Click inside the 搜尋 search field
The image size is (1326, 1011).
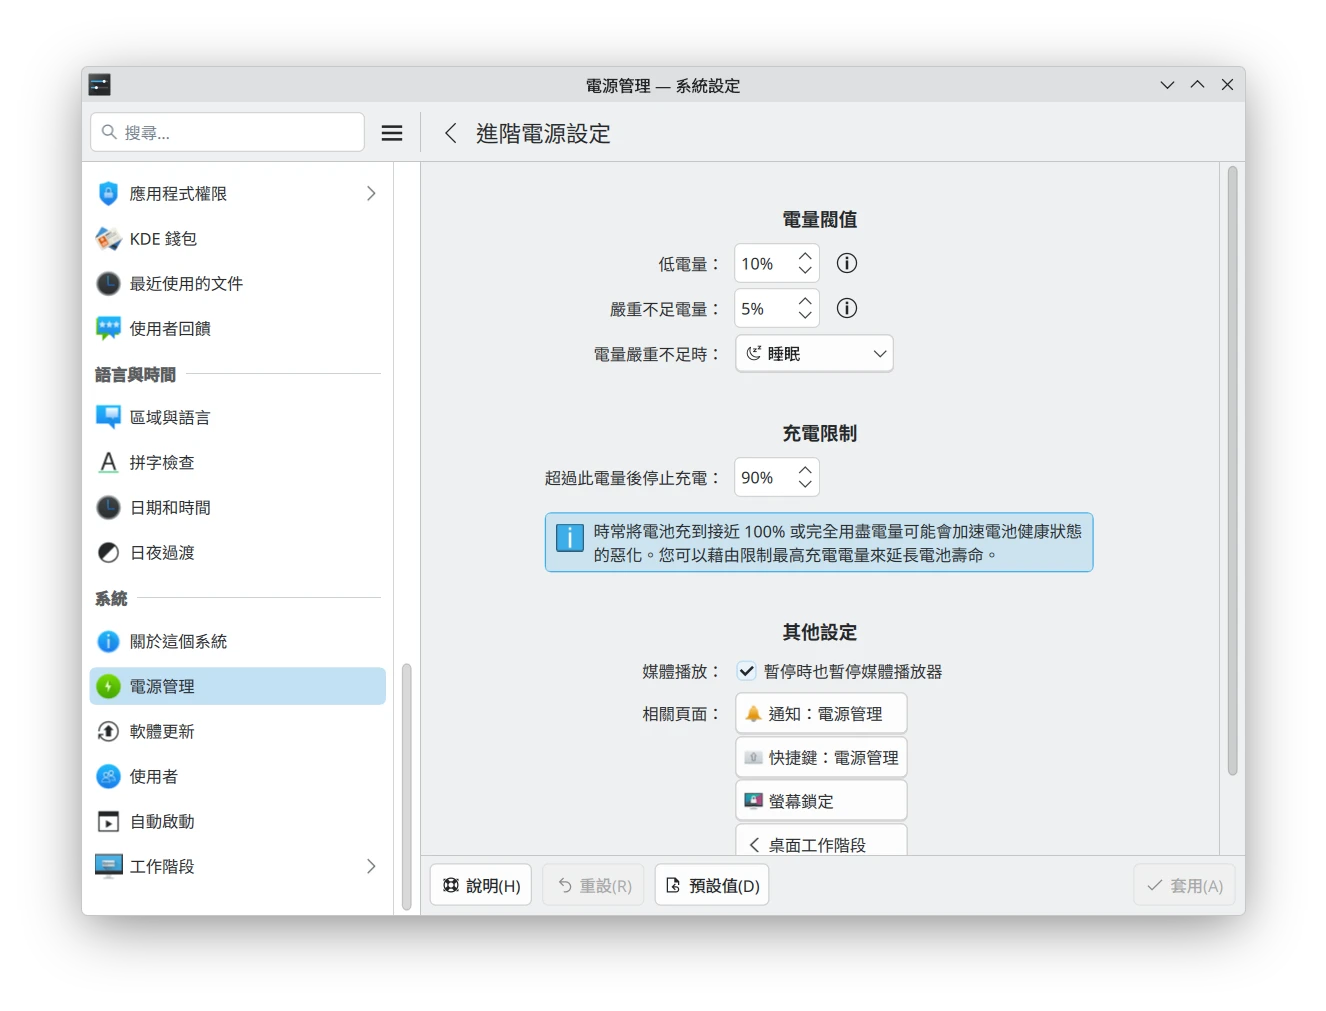point(226,131)
